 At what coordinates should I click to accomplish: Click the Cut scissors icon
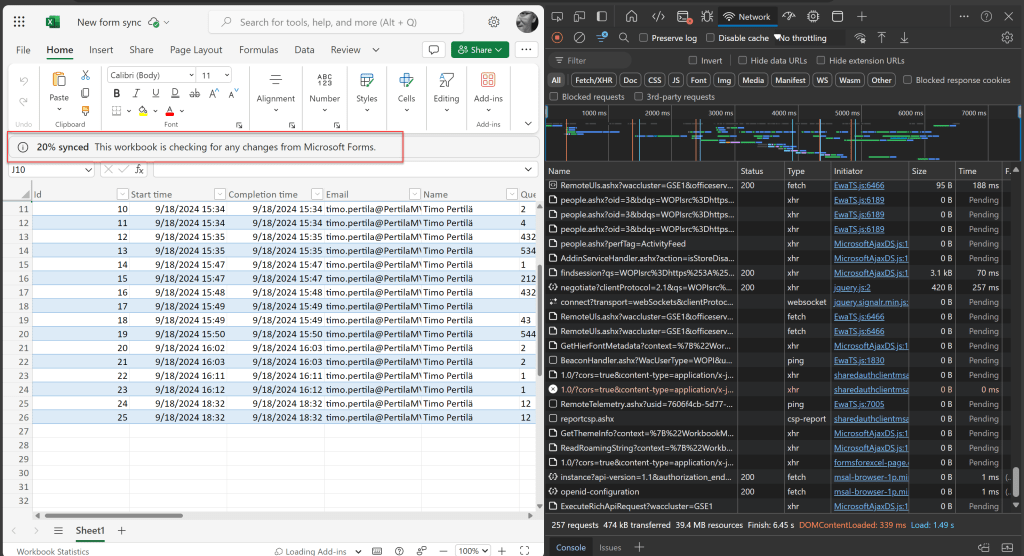[x=86, y=75]
